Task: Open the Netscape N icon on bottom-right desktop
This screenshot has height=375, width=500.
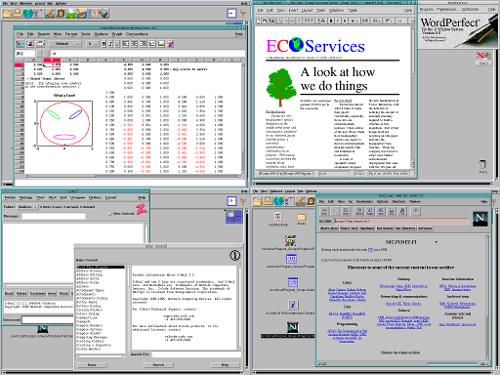Action: [x=293, y=327]
